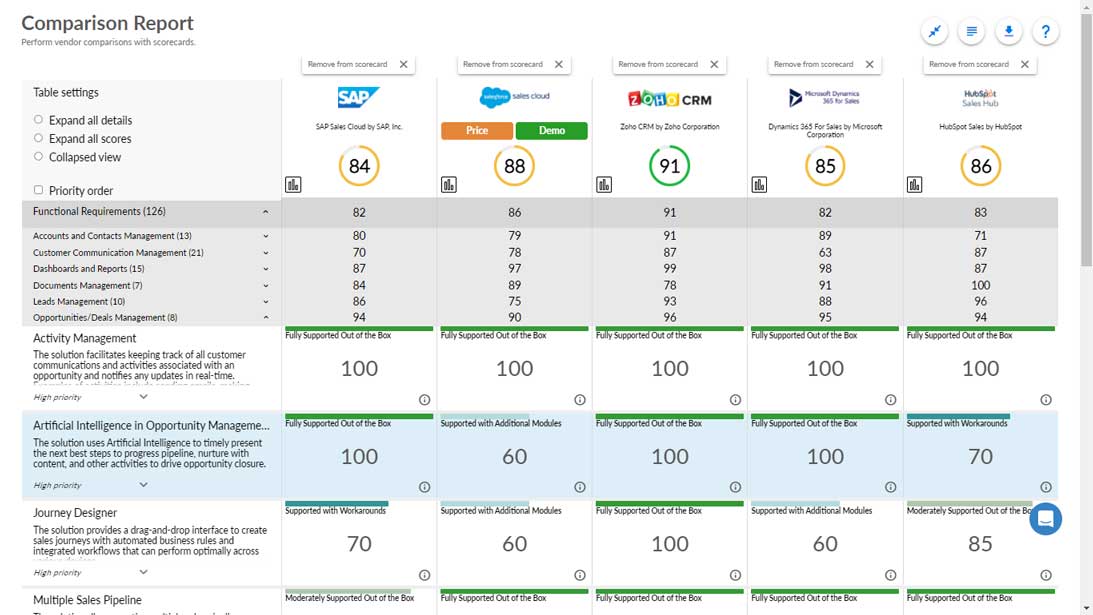Click the Accounts and Contacts Management row
Viewport: 1093px width, 615px height.
tap(112, 236)
